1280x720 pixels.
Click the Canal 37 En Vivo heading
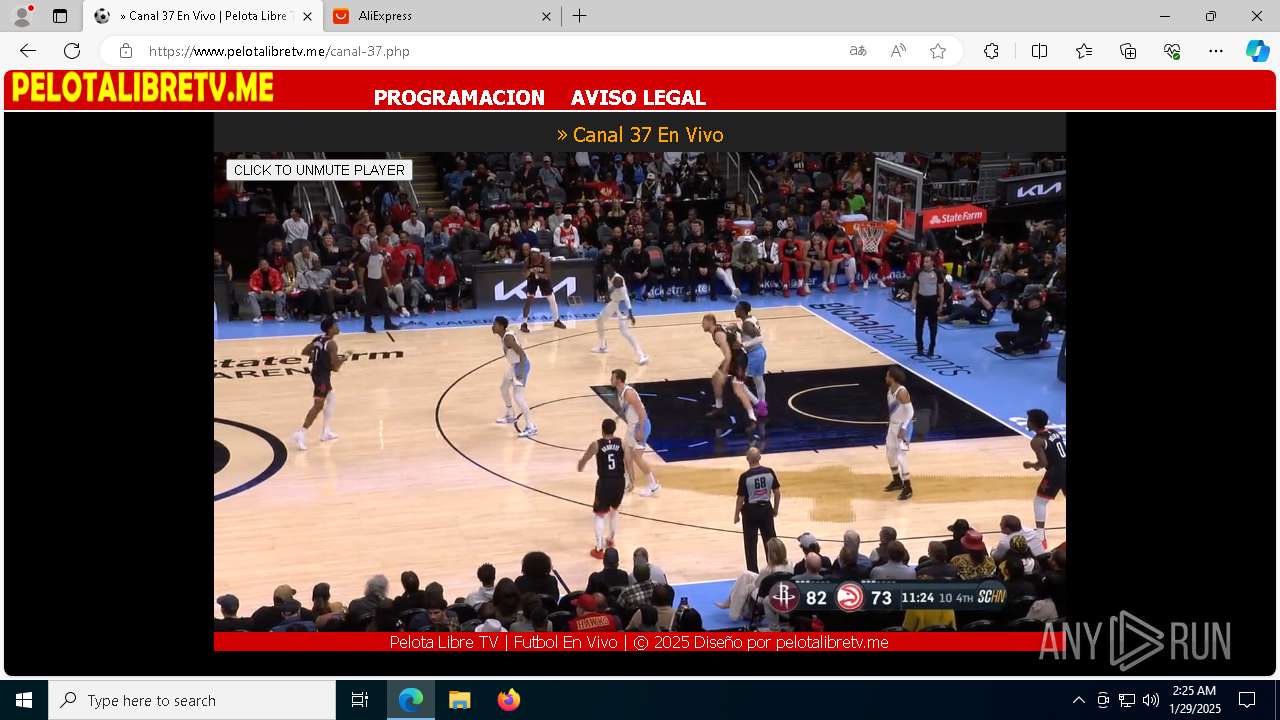coord(640,135)
